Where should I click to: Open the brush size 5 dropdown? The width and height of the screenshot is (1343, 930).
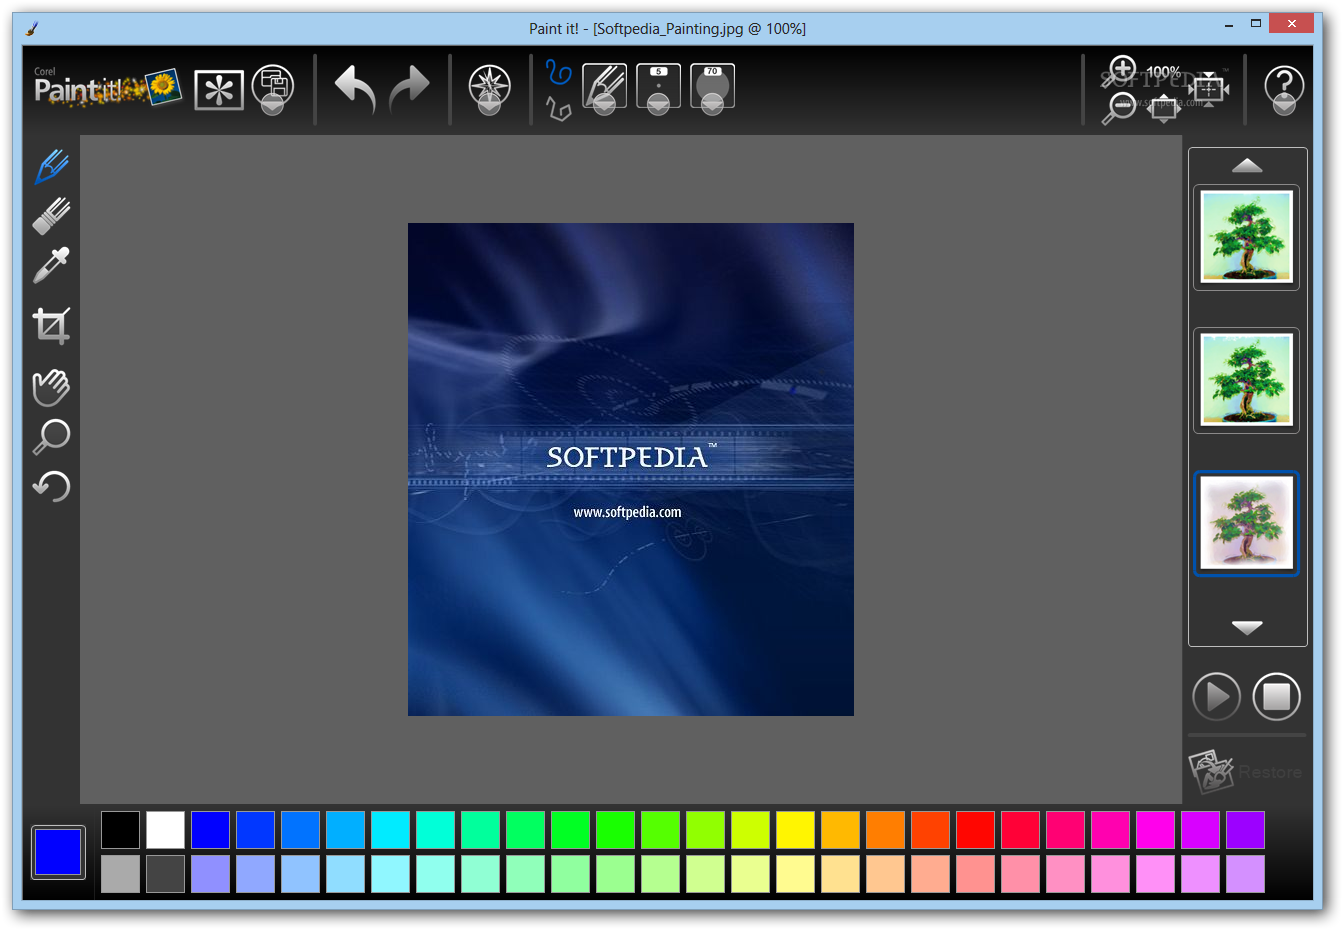point(658,89)
